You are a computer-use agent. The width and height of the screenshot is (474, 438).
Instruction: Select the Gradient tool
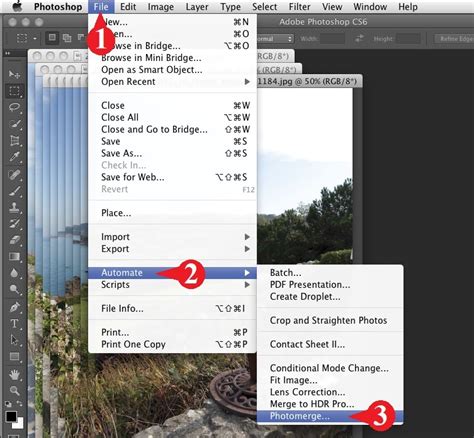(14, 257)
